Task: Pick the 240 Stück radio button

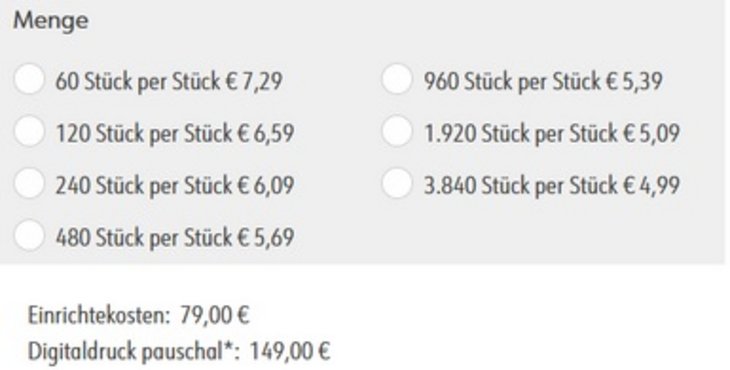Action: [29, 183]
